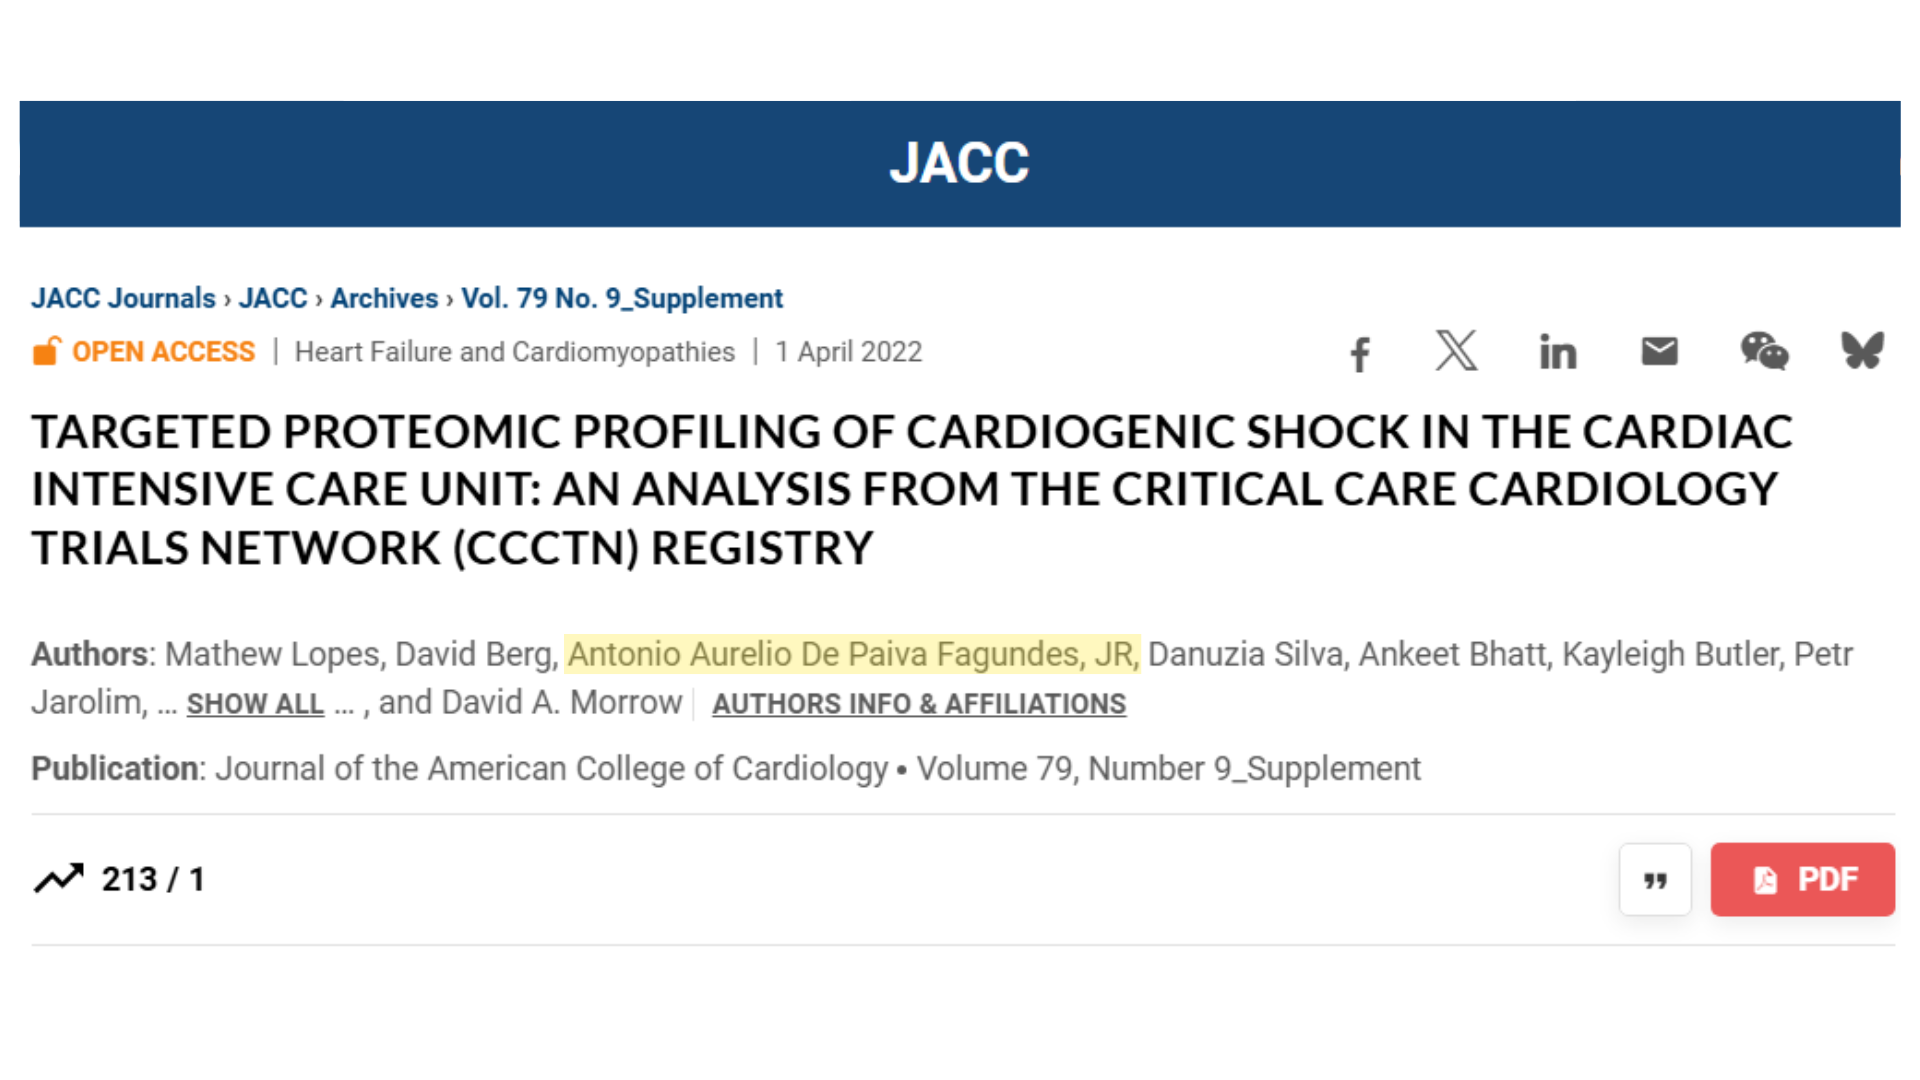Share article on WeChat
The width and height of the screenshot is (1920, 1080).
click(x=1764, y=351)
